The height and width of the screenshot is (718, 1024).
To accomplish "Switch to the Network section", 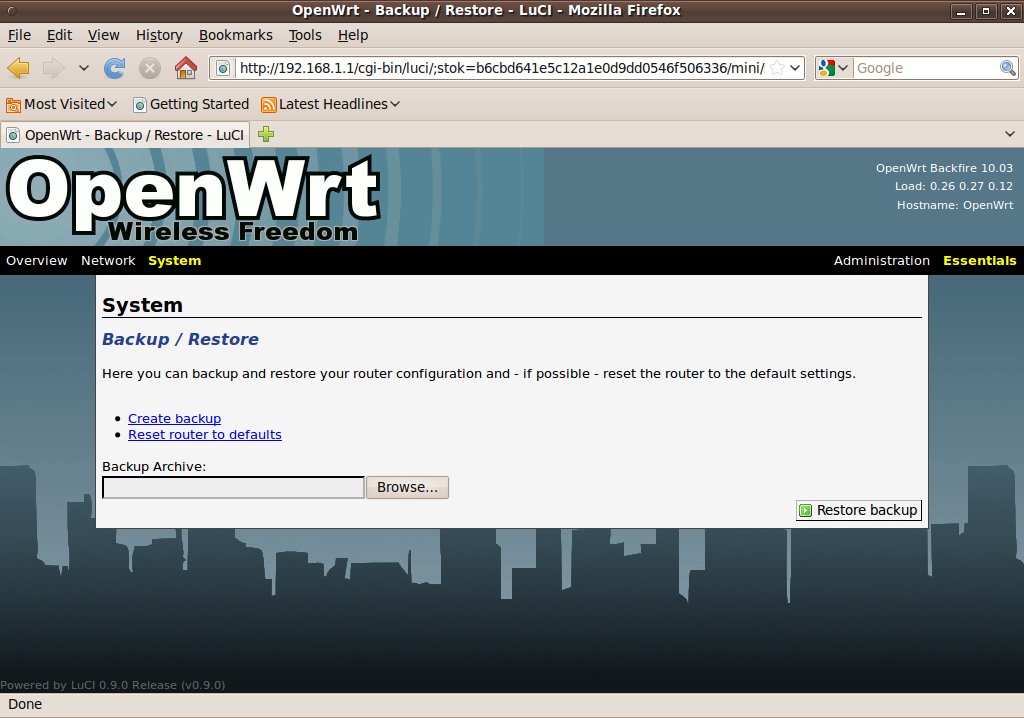I will coord(108,261).
